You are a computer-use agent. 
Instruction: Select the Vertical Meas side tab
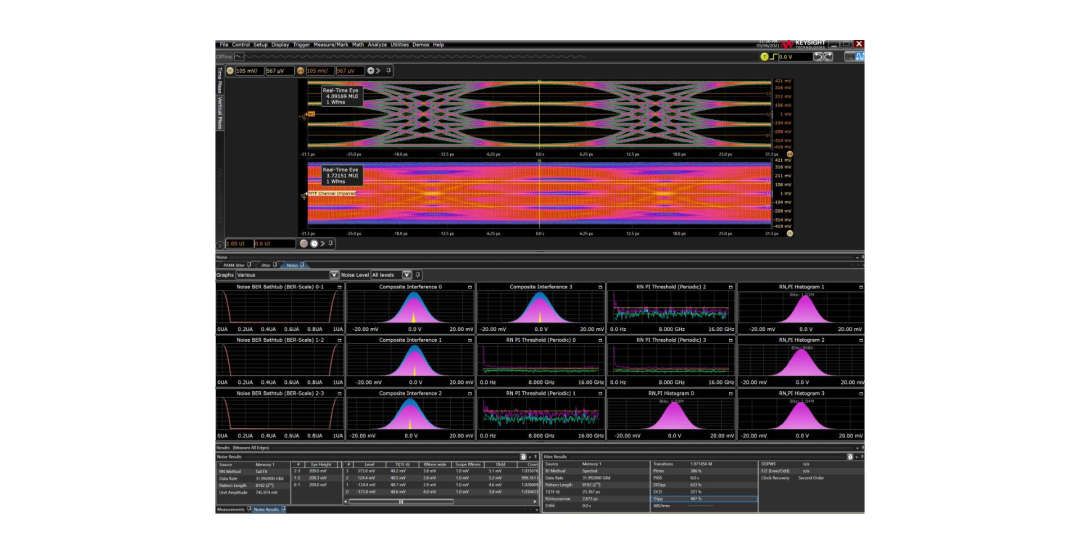220,112
